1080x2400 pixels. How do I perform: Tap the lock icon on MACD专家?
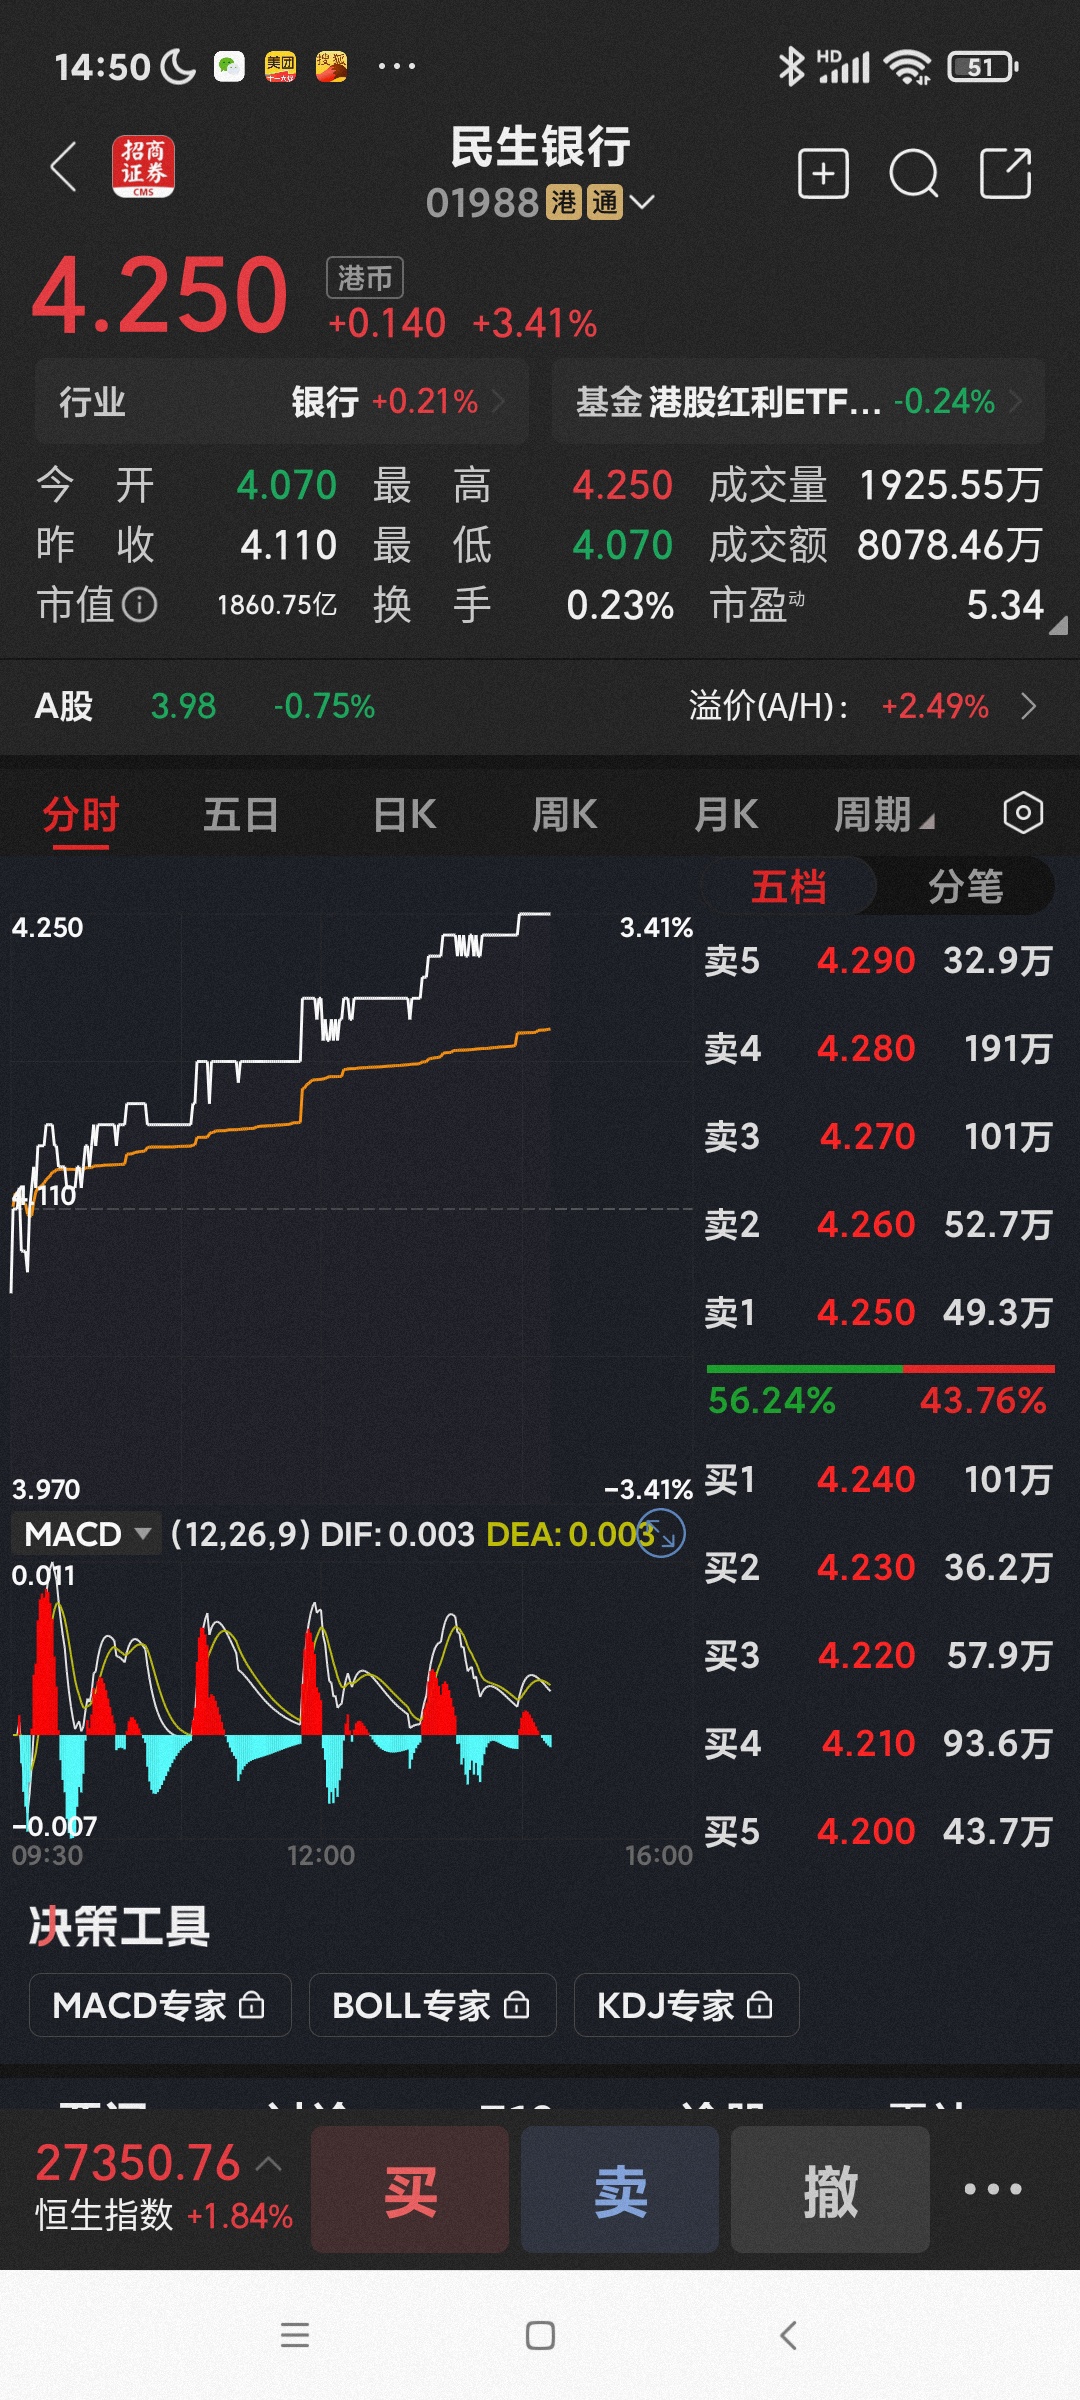pos(252,2004)
